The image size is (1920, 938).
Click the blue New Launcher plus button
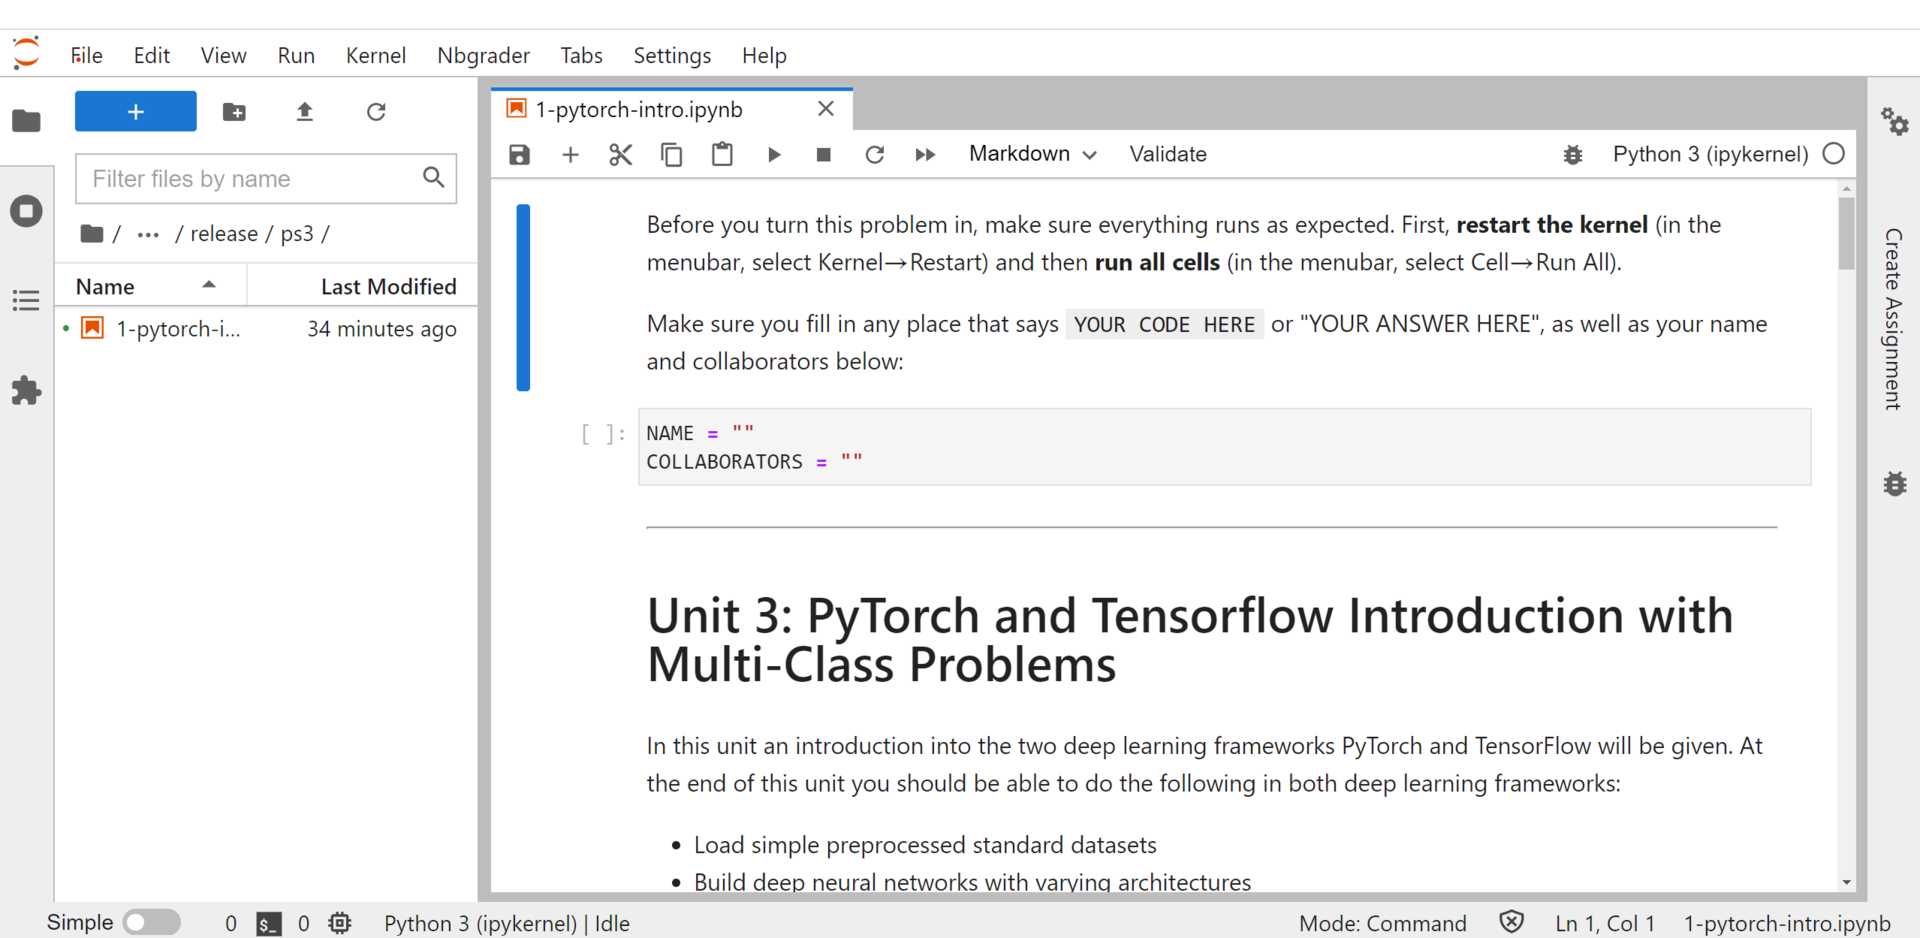tap(136, 111)
